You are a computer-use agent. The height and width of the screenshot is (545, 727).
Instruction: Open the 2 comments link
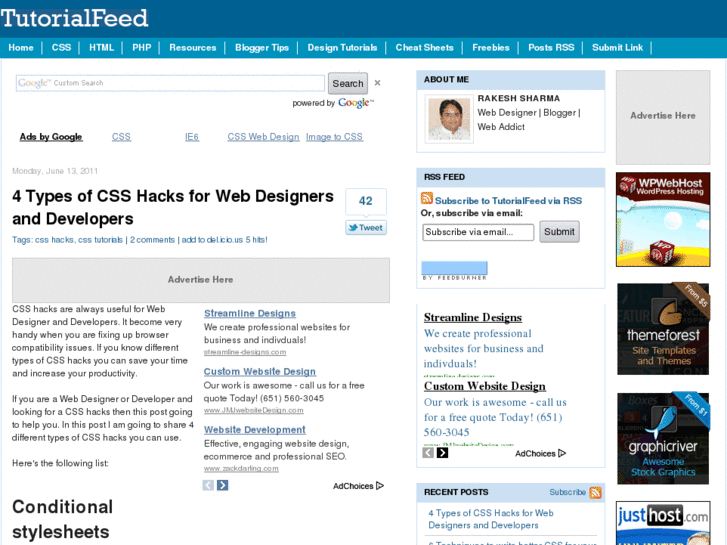tap(152, 240)
